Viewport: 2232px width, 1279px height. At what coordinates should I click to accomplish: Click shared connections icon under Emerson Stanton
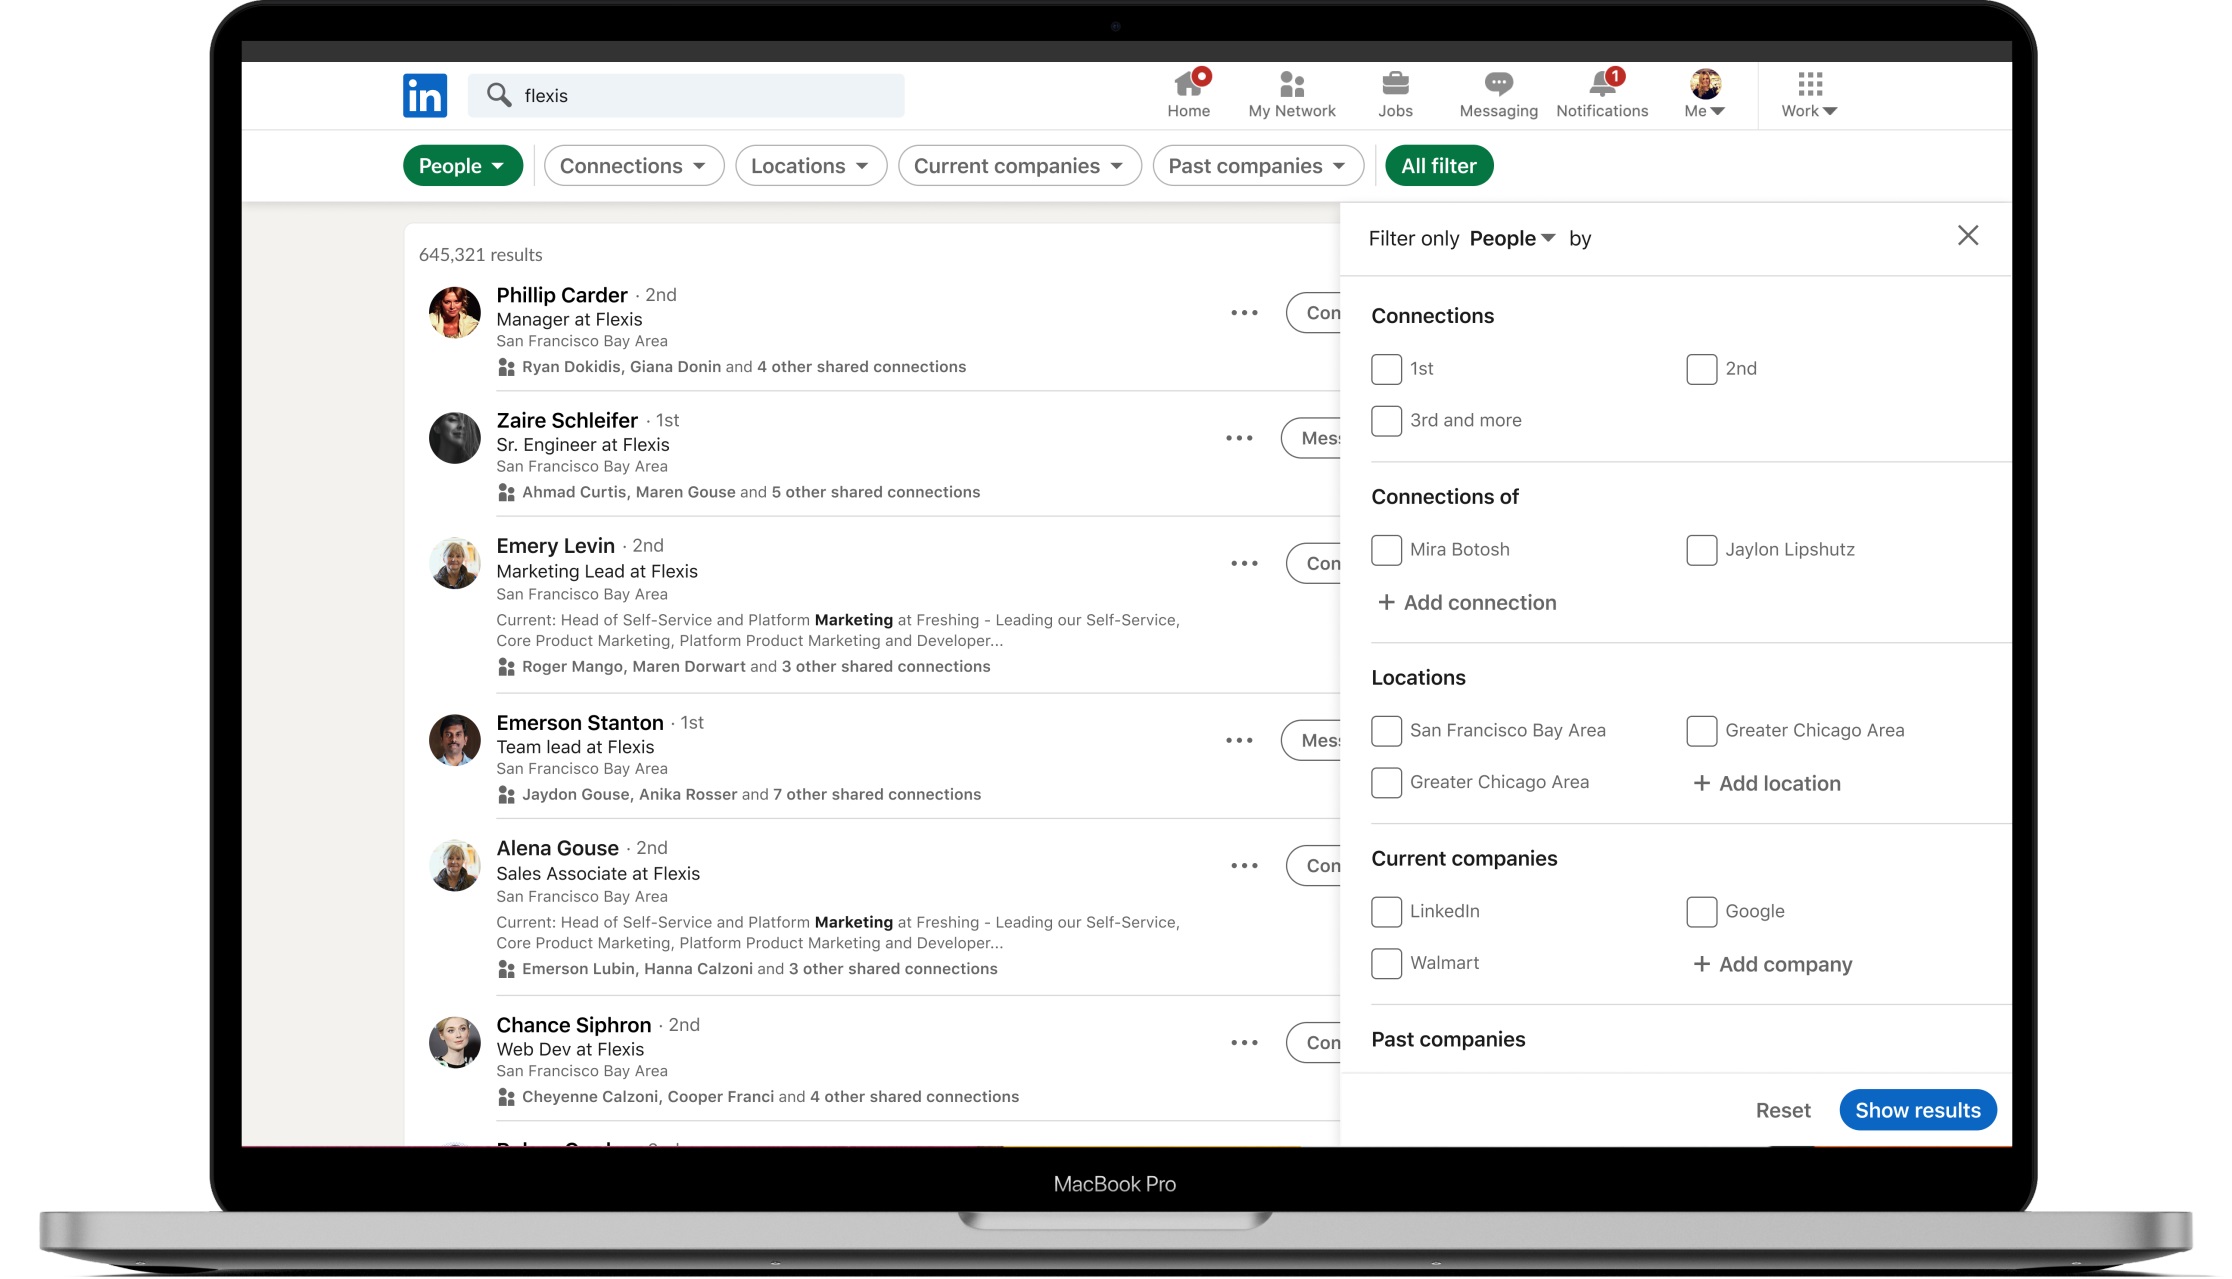pyautogui.click(x=506, y=795)
